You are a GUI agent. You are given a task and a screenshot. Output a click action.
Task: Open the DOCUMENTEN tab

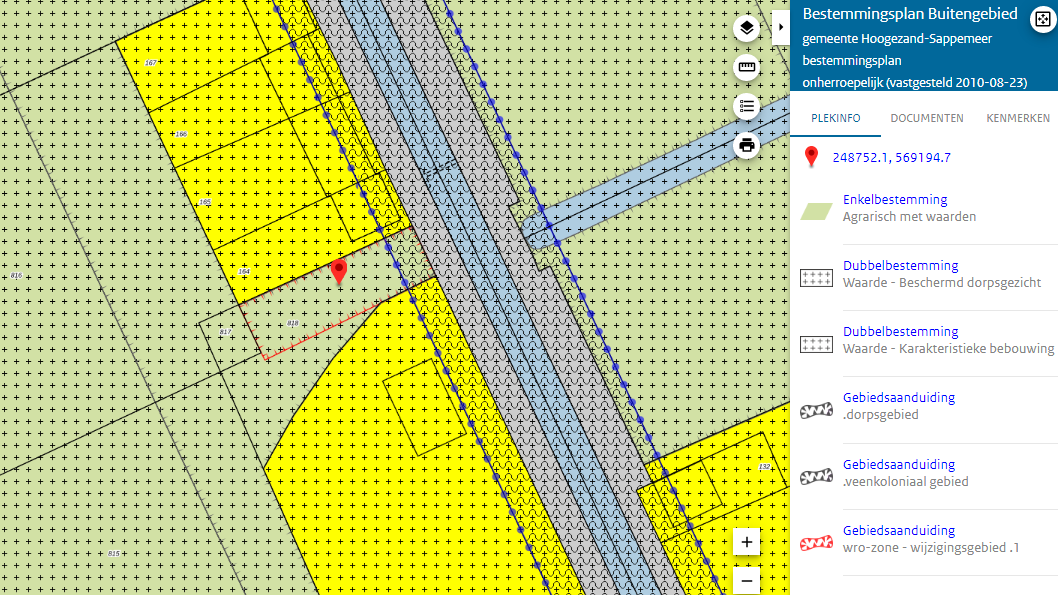pyautogui.click(x=926, y=118)
